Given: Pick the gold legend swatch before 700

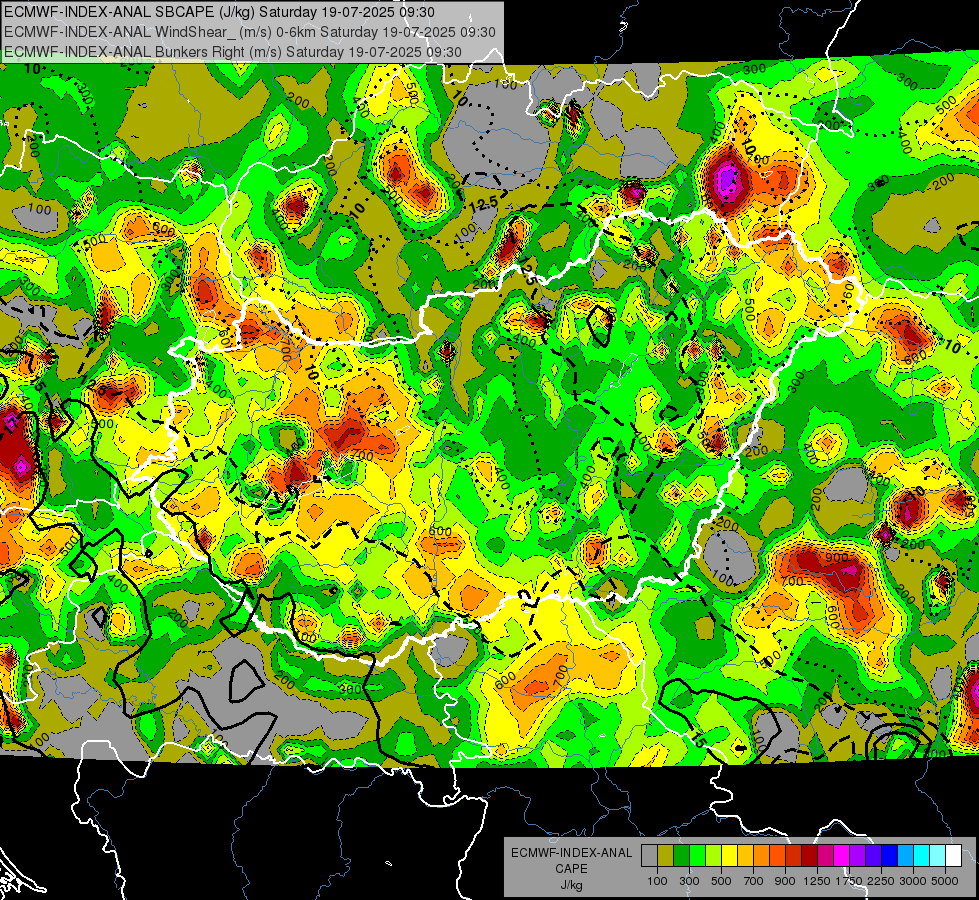Looking at the screenshot, I should (745, 856).
